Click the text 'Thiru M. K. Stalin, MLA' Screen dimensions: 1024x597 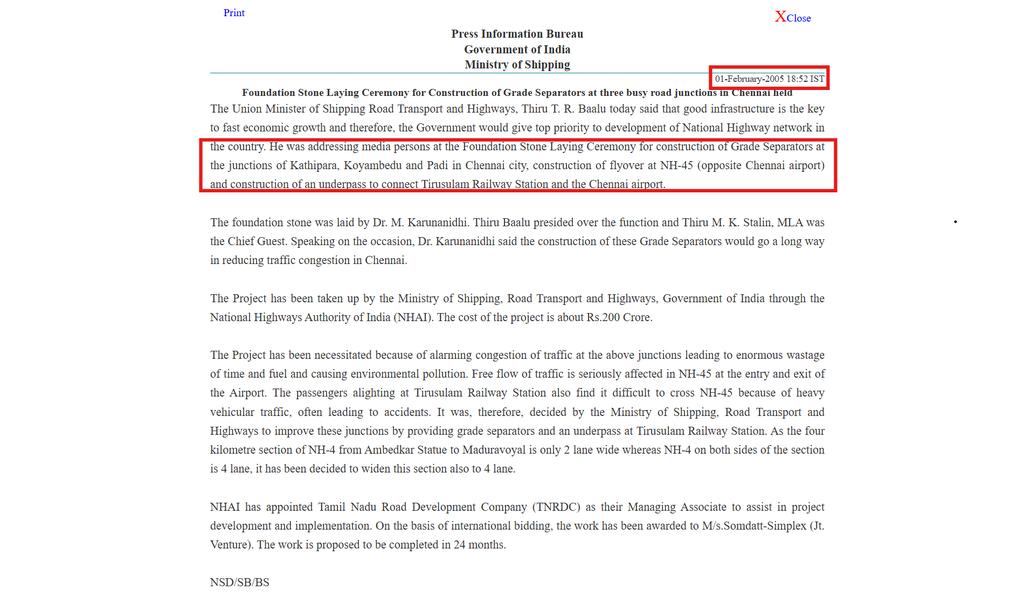click(x=743, y=223)
